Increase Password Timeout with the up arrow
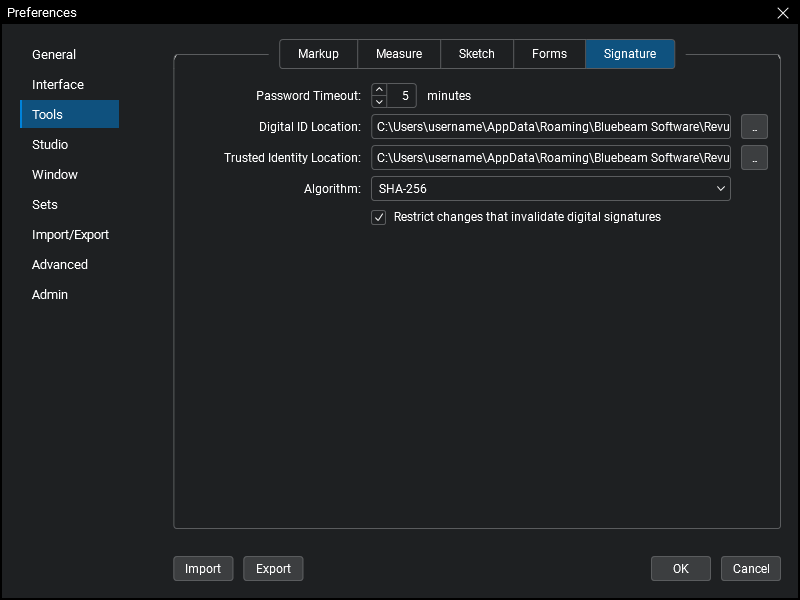800x600 pixels. coord(379,90)
